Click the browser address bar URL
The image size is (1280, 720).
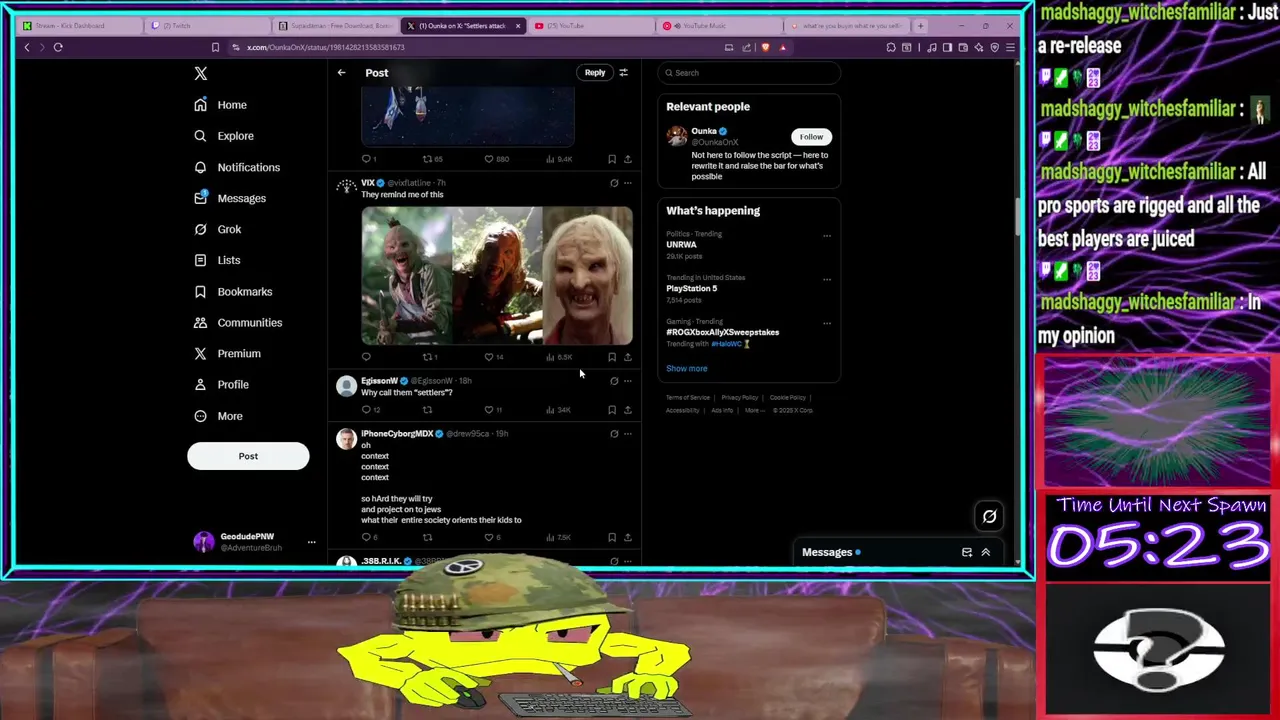point(326,47)
